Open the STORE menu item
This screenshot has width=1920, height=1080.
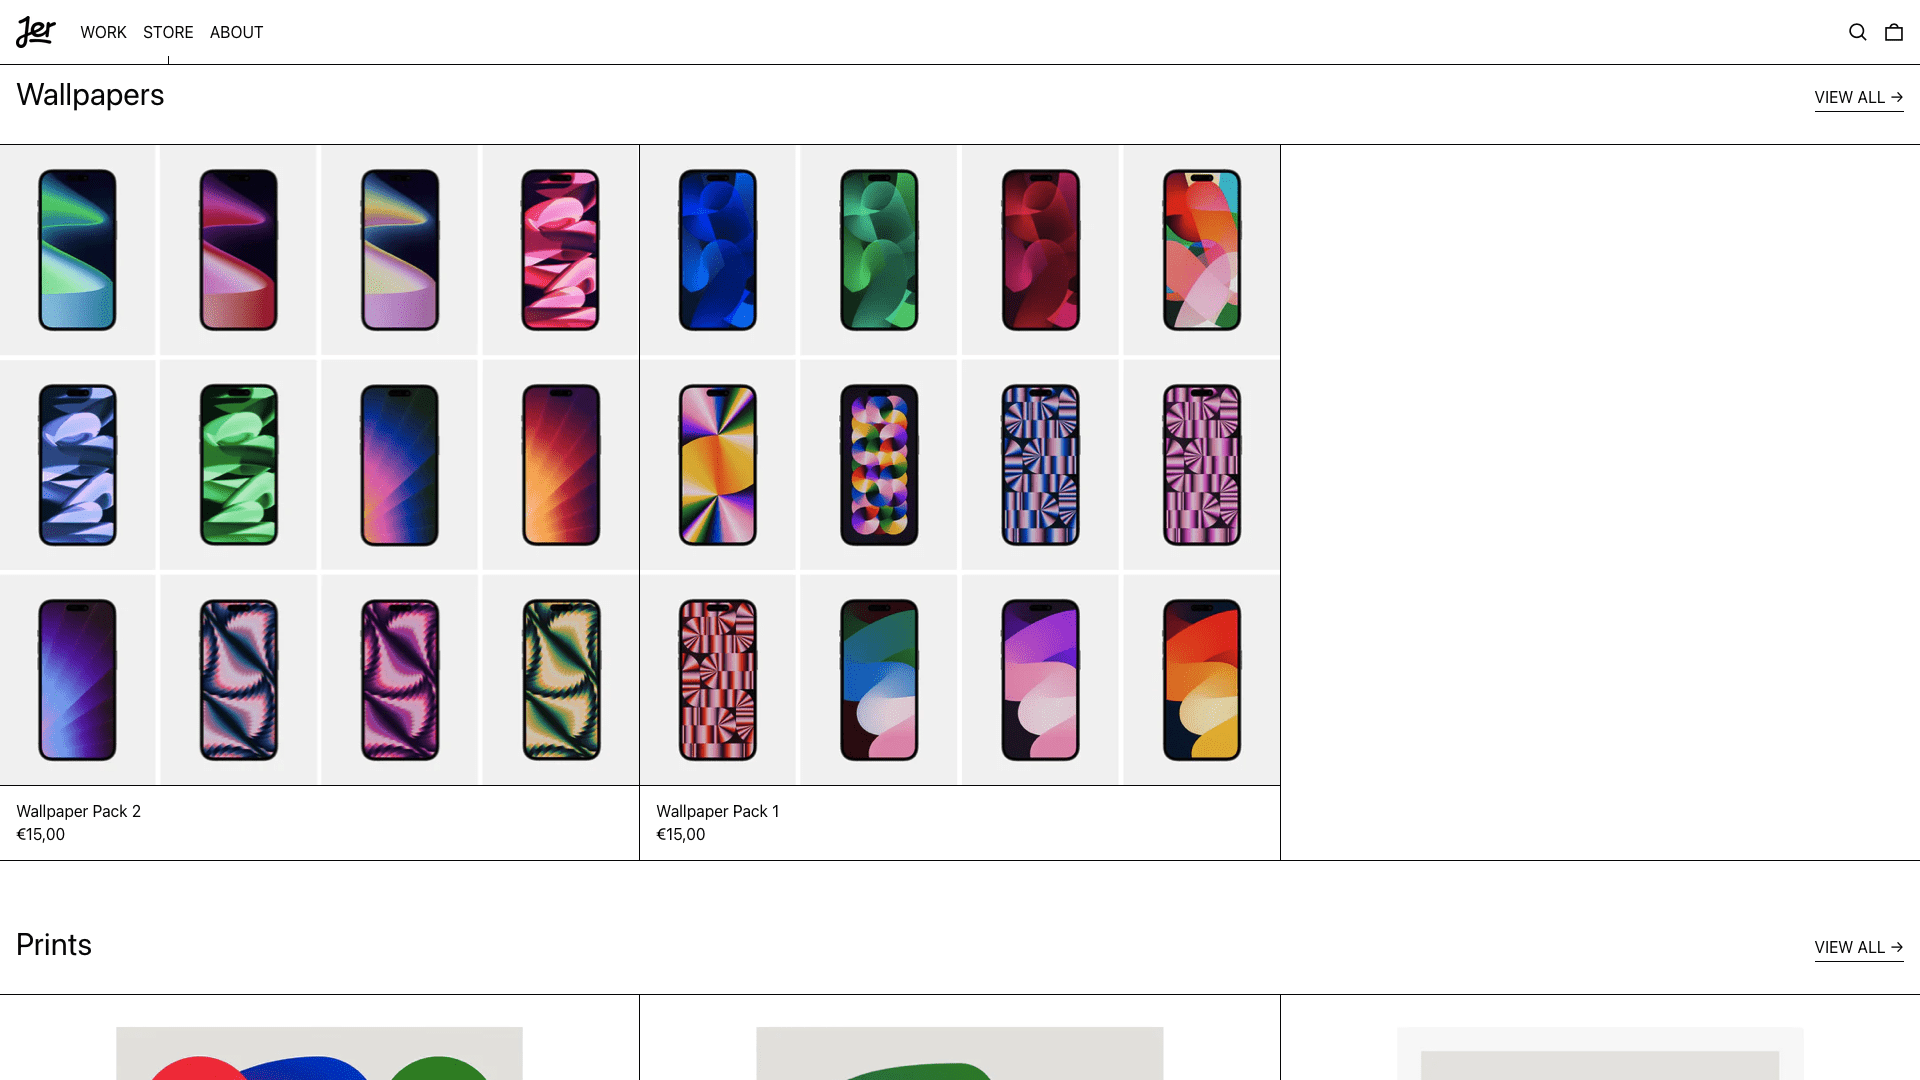click(168, 32)
